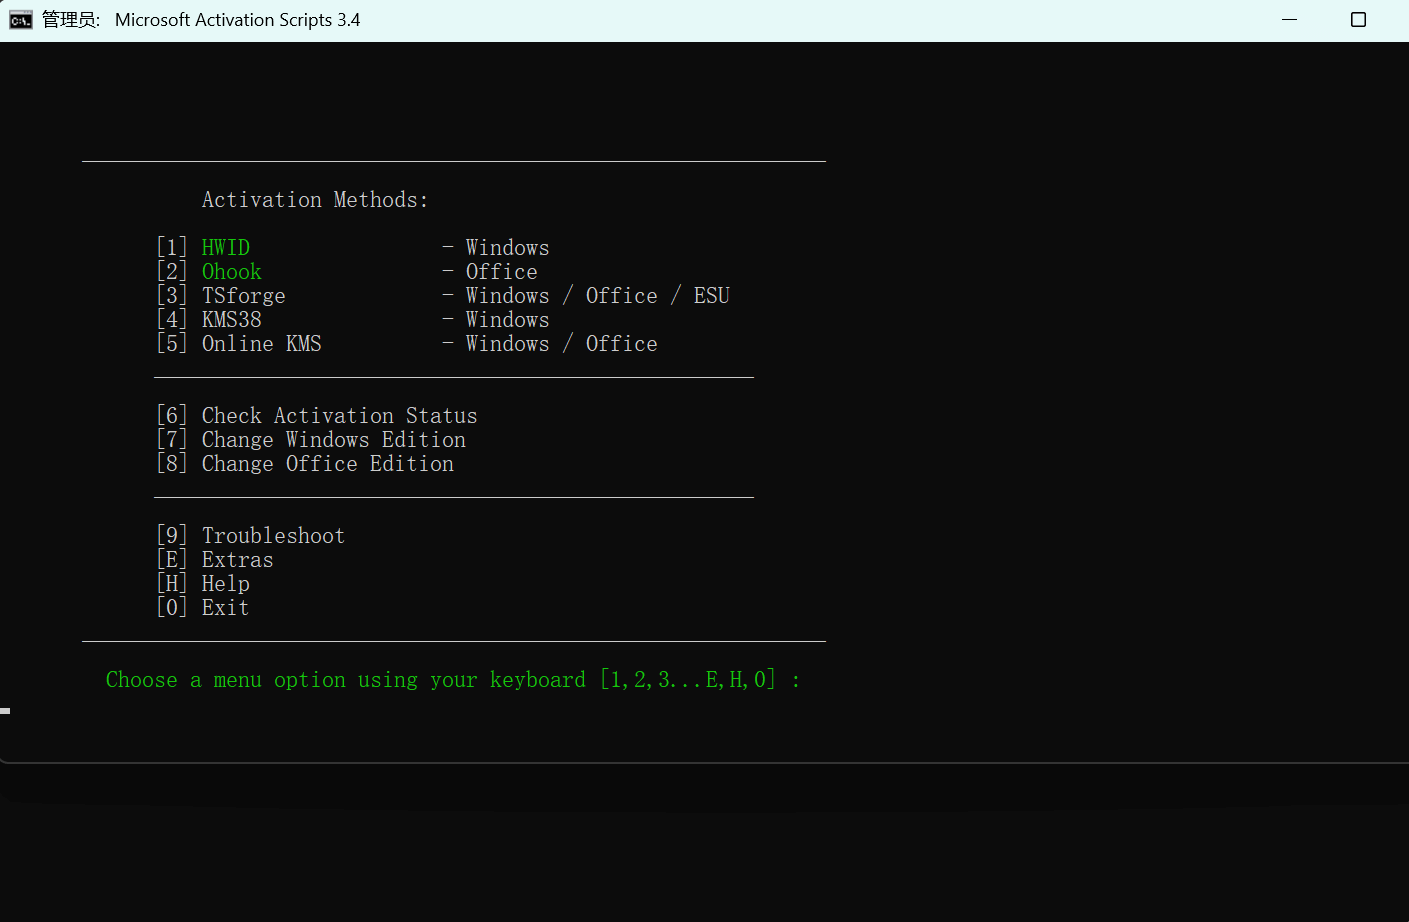Select [9] Troubleshoot entry
Viewport: 1409px width, 922px height.
click(251, 535)
